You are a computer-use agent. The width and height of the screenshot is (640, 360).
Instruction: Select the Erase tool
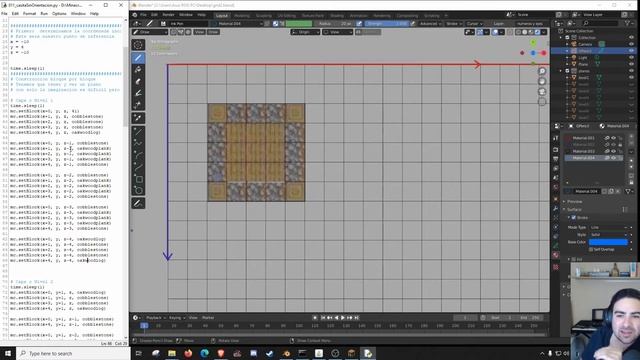click(x=138, y=81)
